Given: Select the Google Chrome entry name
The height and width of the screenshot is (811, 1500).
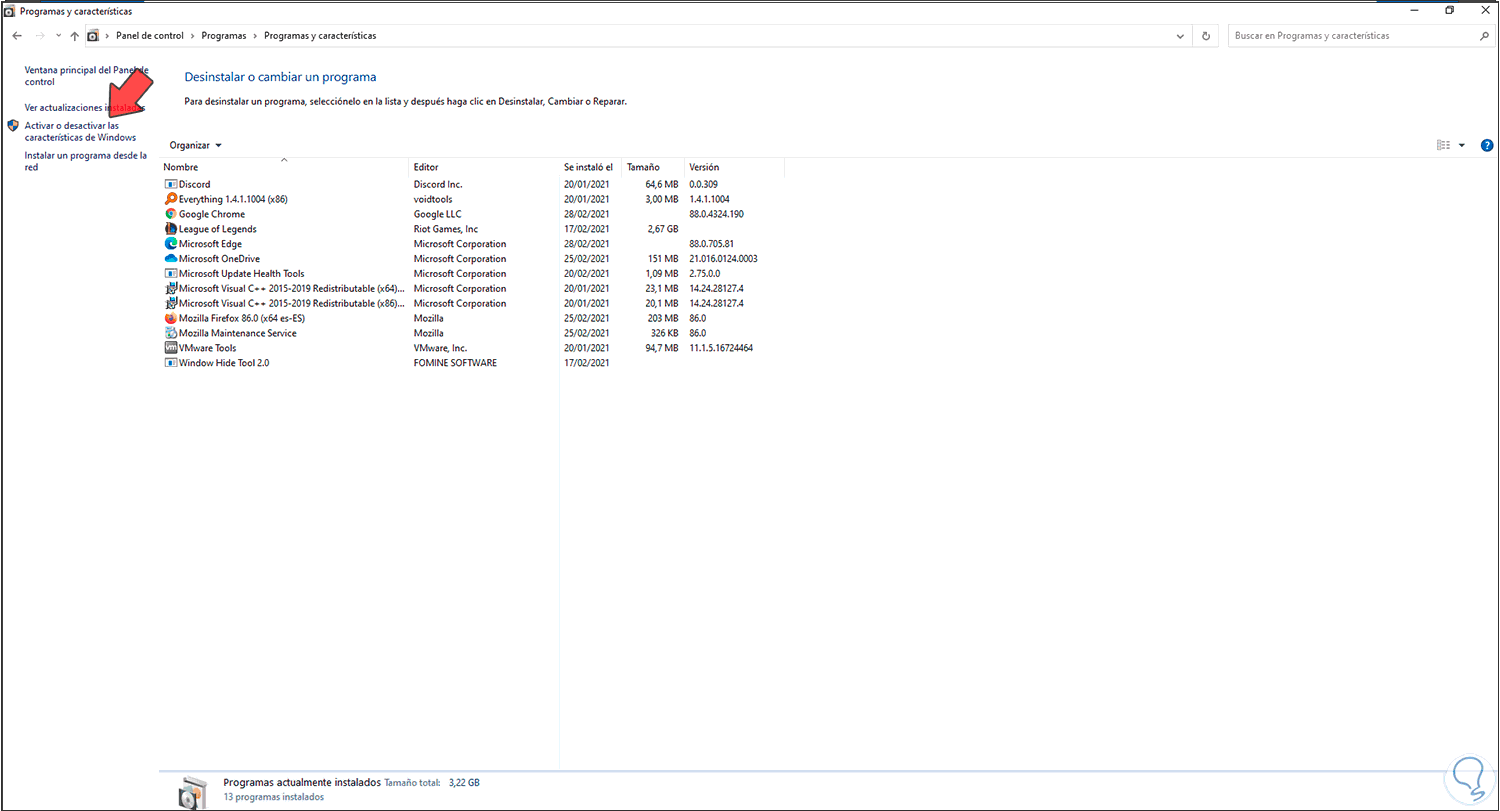Looking at the screenshot, I should click(212, 214).
